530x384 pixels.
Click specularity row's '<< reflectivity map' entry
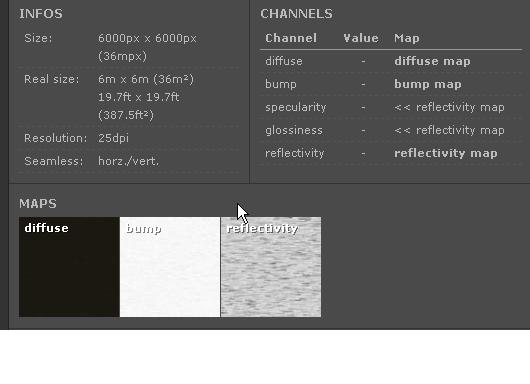(x=449, y=107)
